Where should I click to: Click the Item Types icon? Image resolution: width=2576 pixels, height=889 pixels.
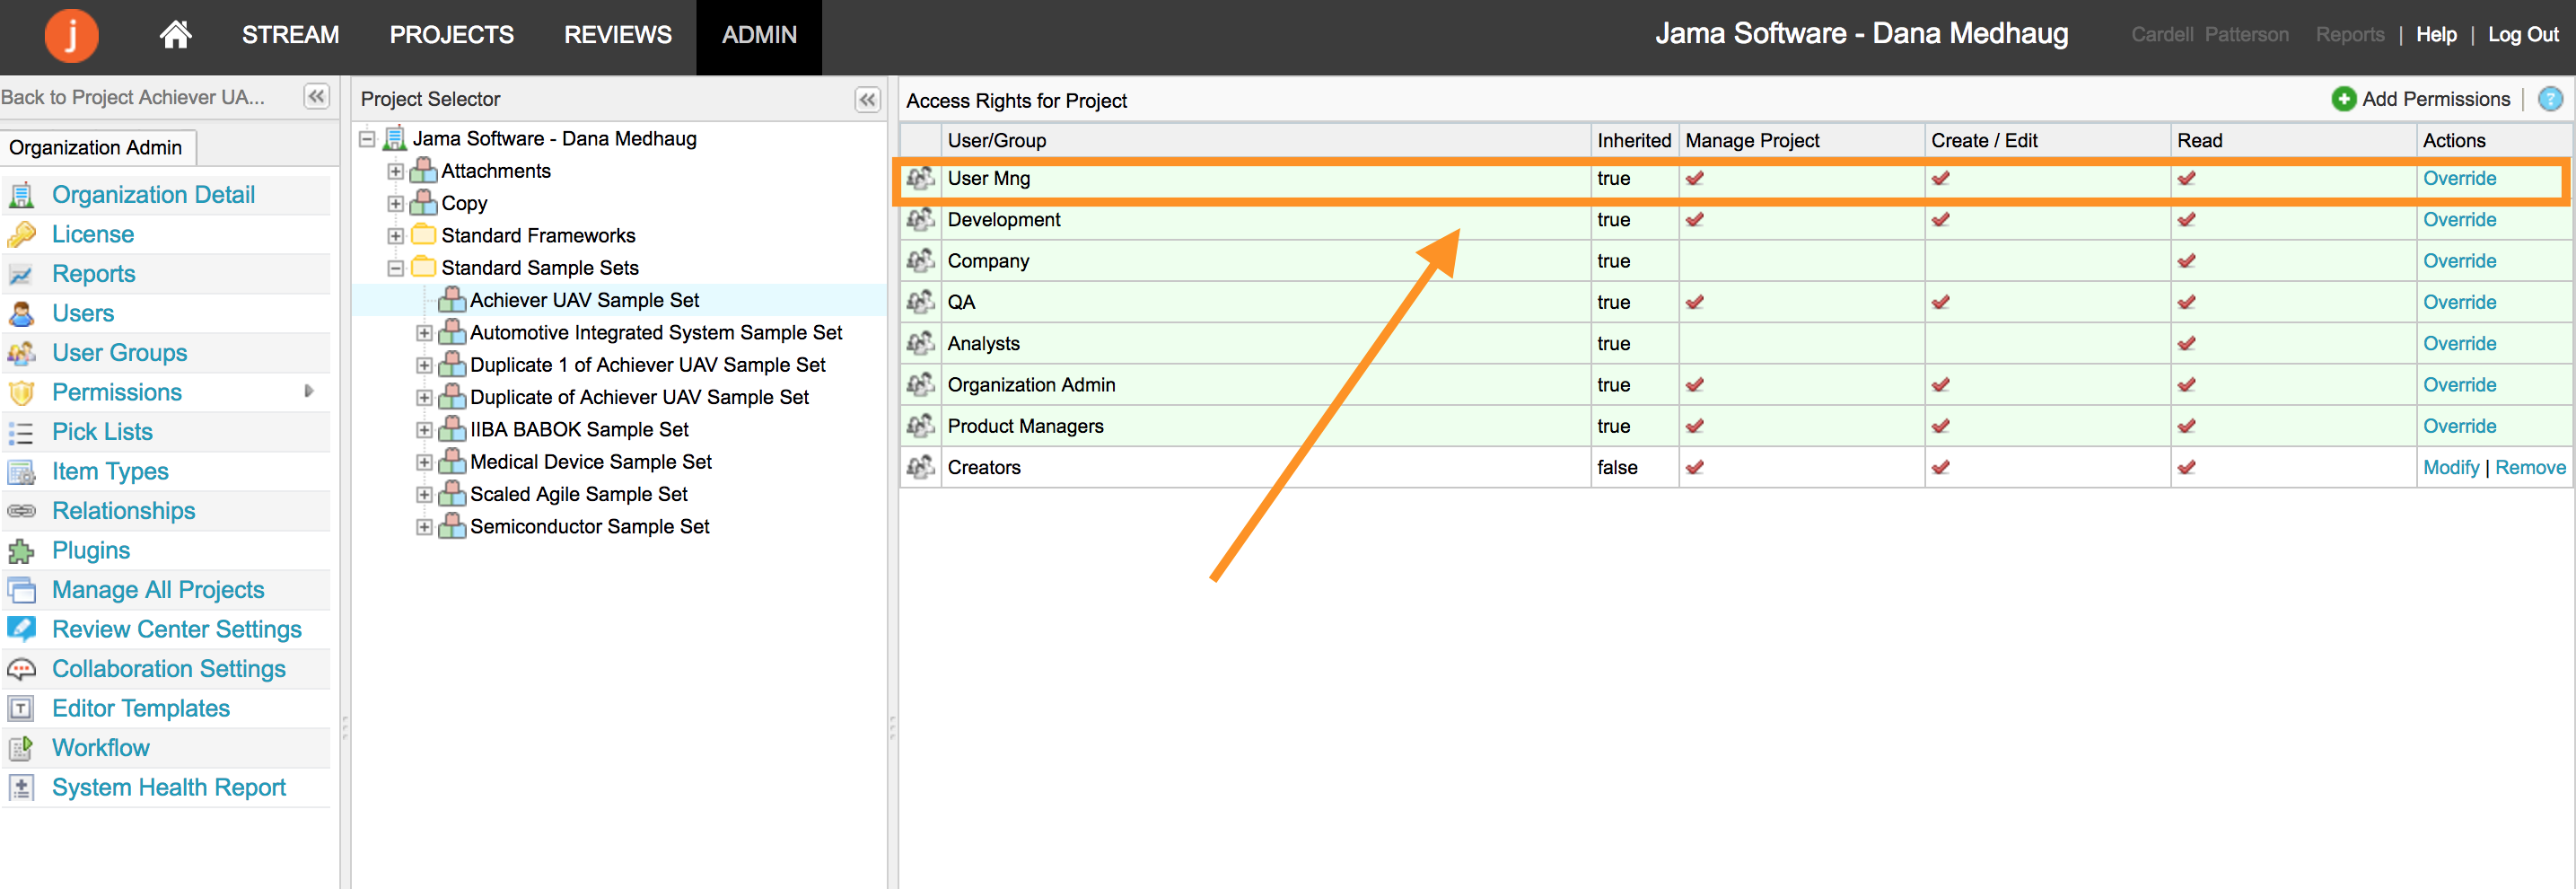[x=21, y=472]
